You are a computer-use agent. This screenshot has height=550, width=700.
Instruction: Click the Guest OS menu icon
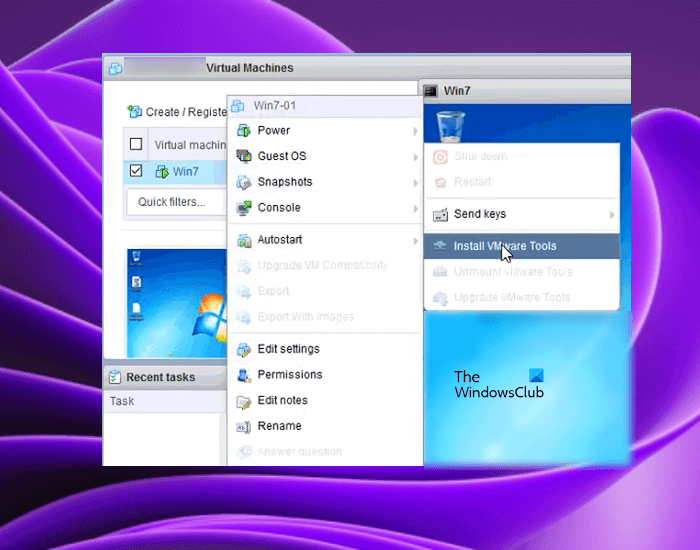[244, 156]
